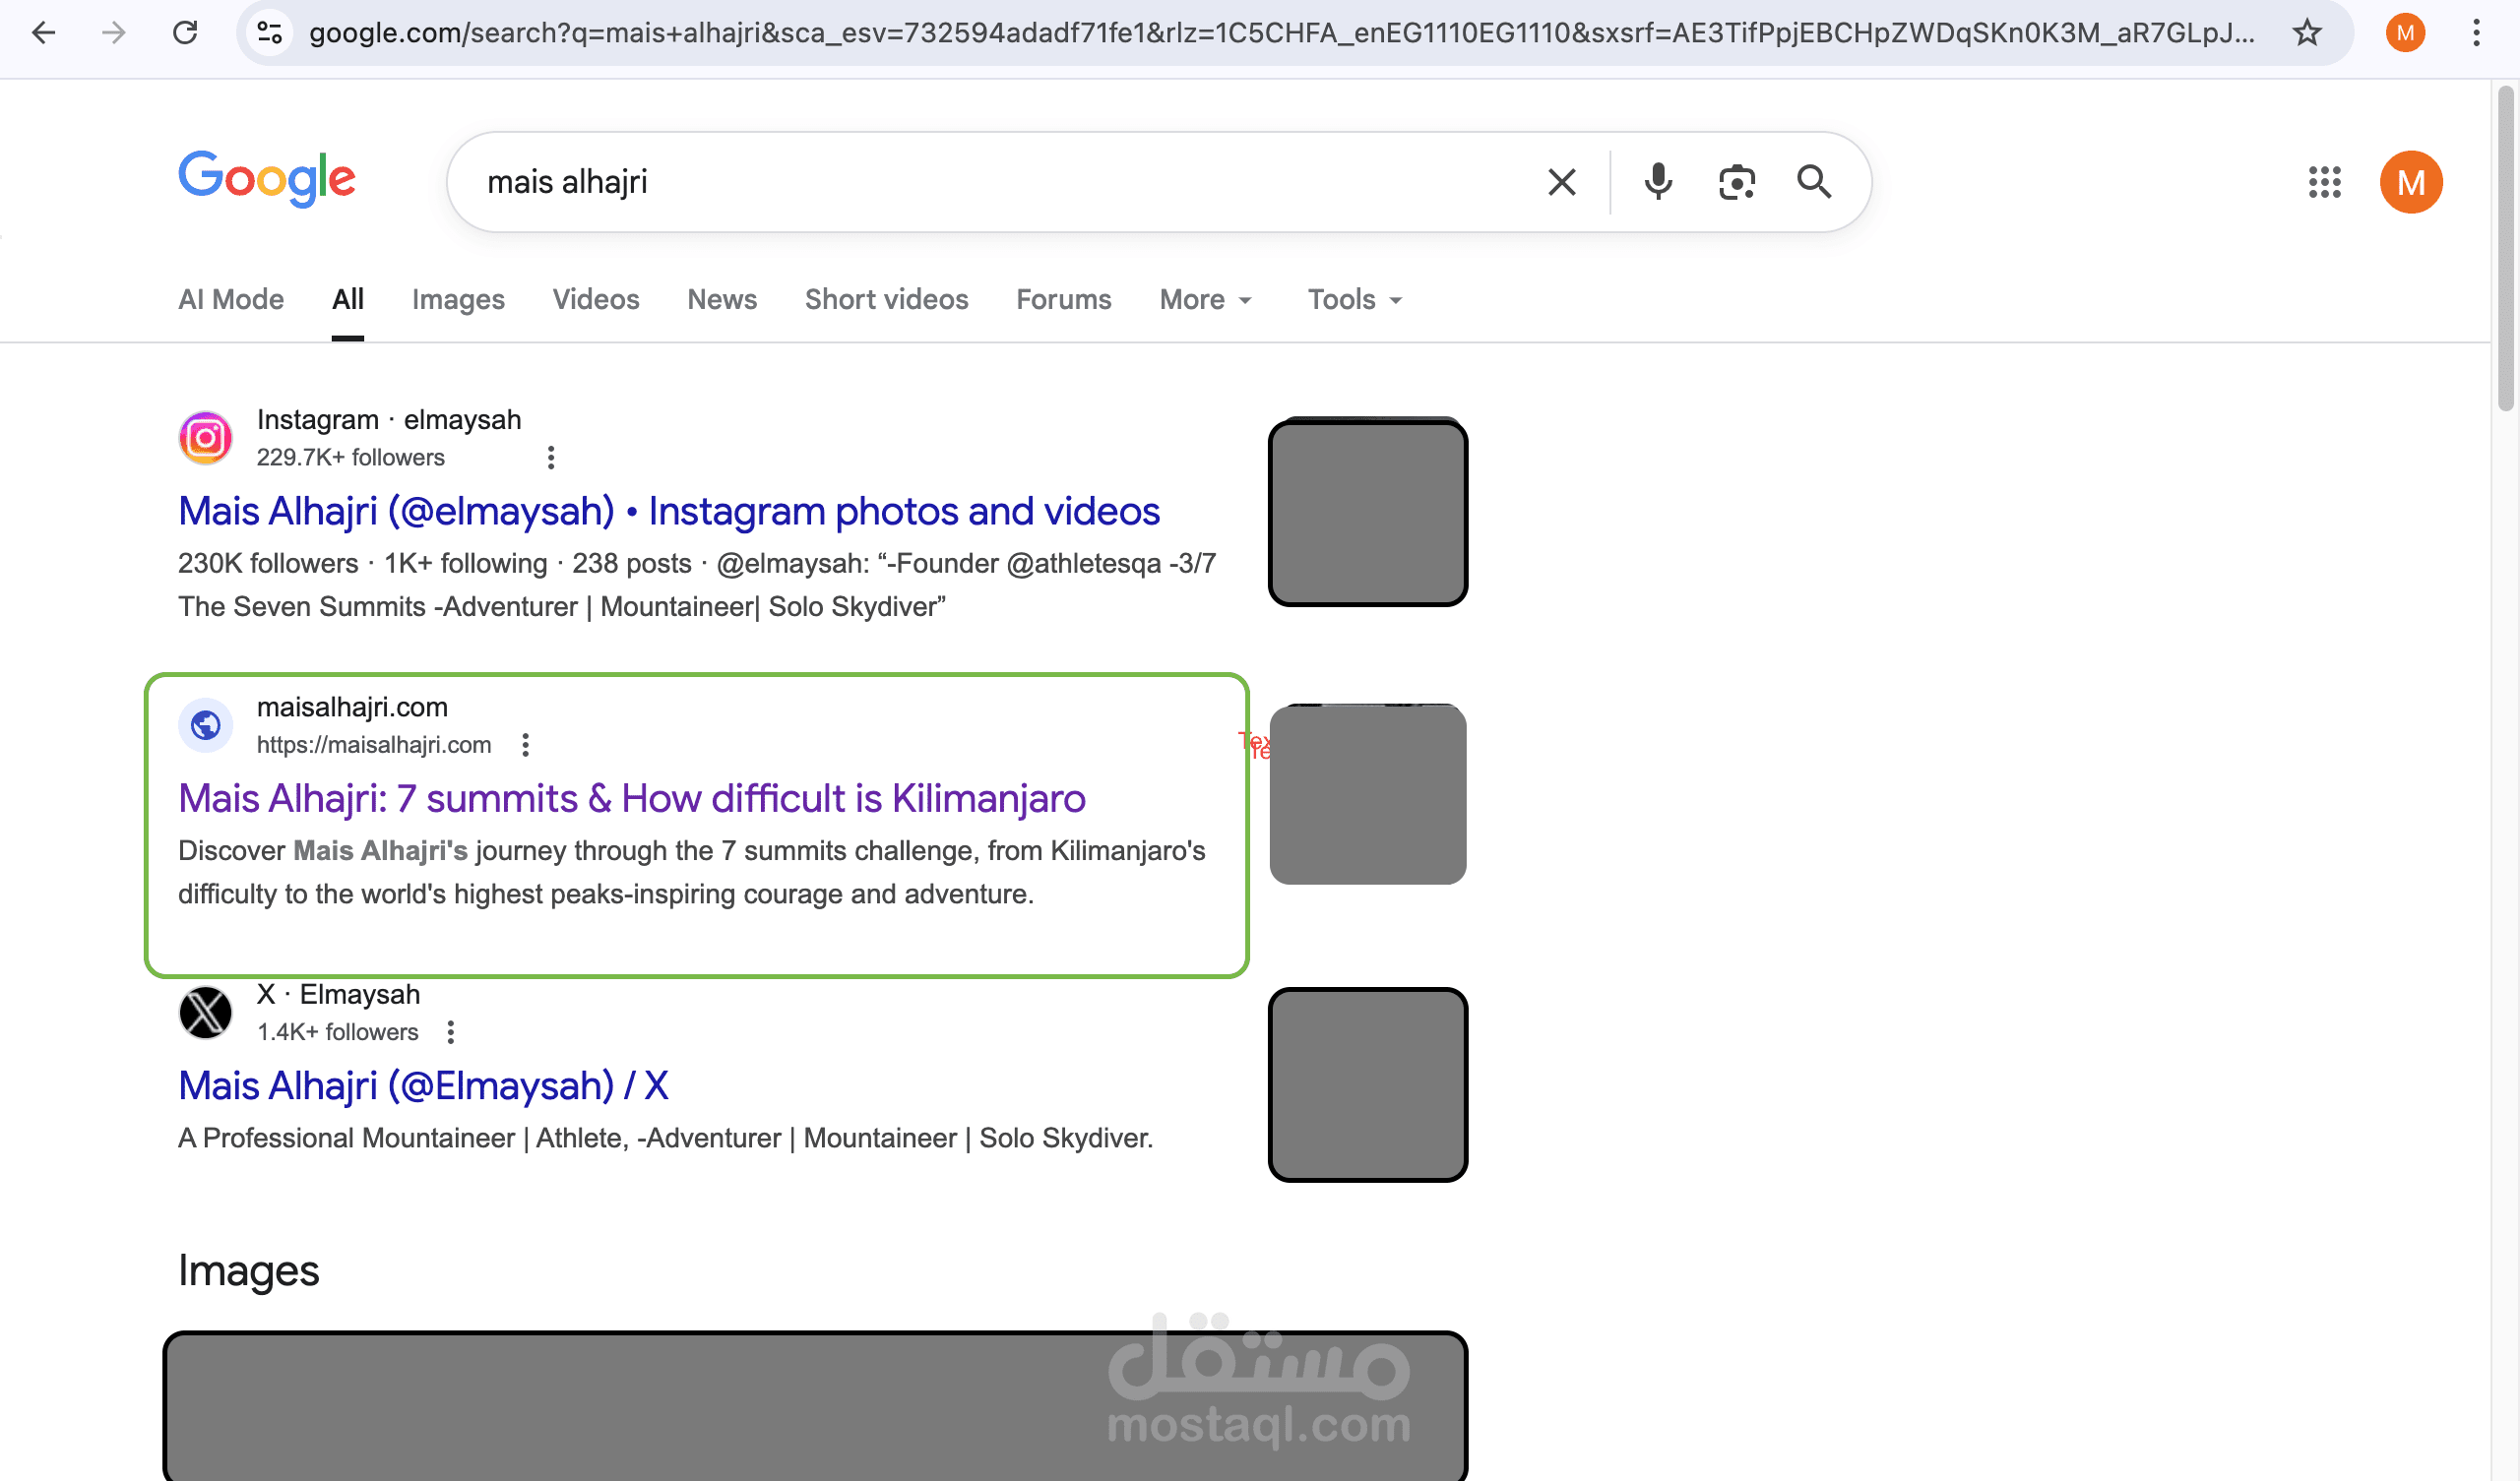Switch to Videos tab
The width and height of the screenshot is (2520, 1481).
(596, 299)
